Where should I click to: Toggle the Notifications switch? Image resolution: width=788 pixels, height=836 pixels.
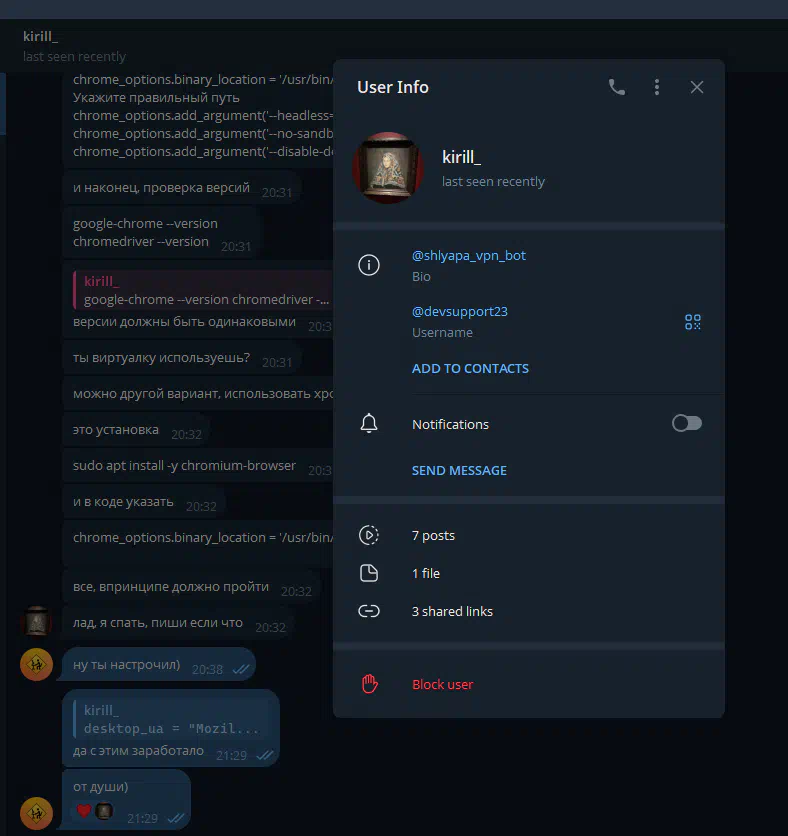point(687,423)
